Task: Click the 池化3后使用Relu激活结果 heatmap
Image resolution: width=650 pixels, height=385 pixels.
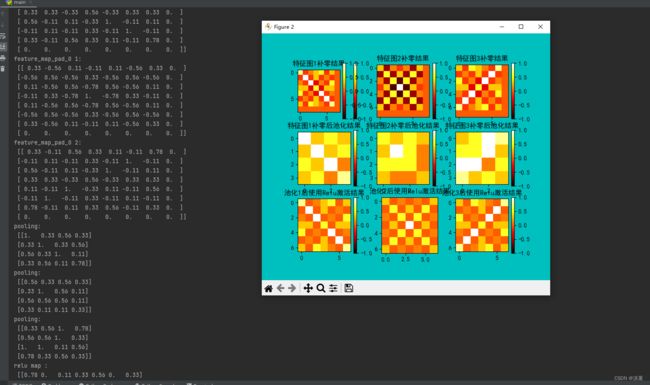Action: pyautogui.click(x=482, y=225)
